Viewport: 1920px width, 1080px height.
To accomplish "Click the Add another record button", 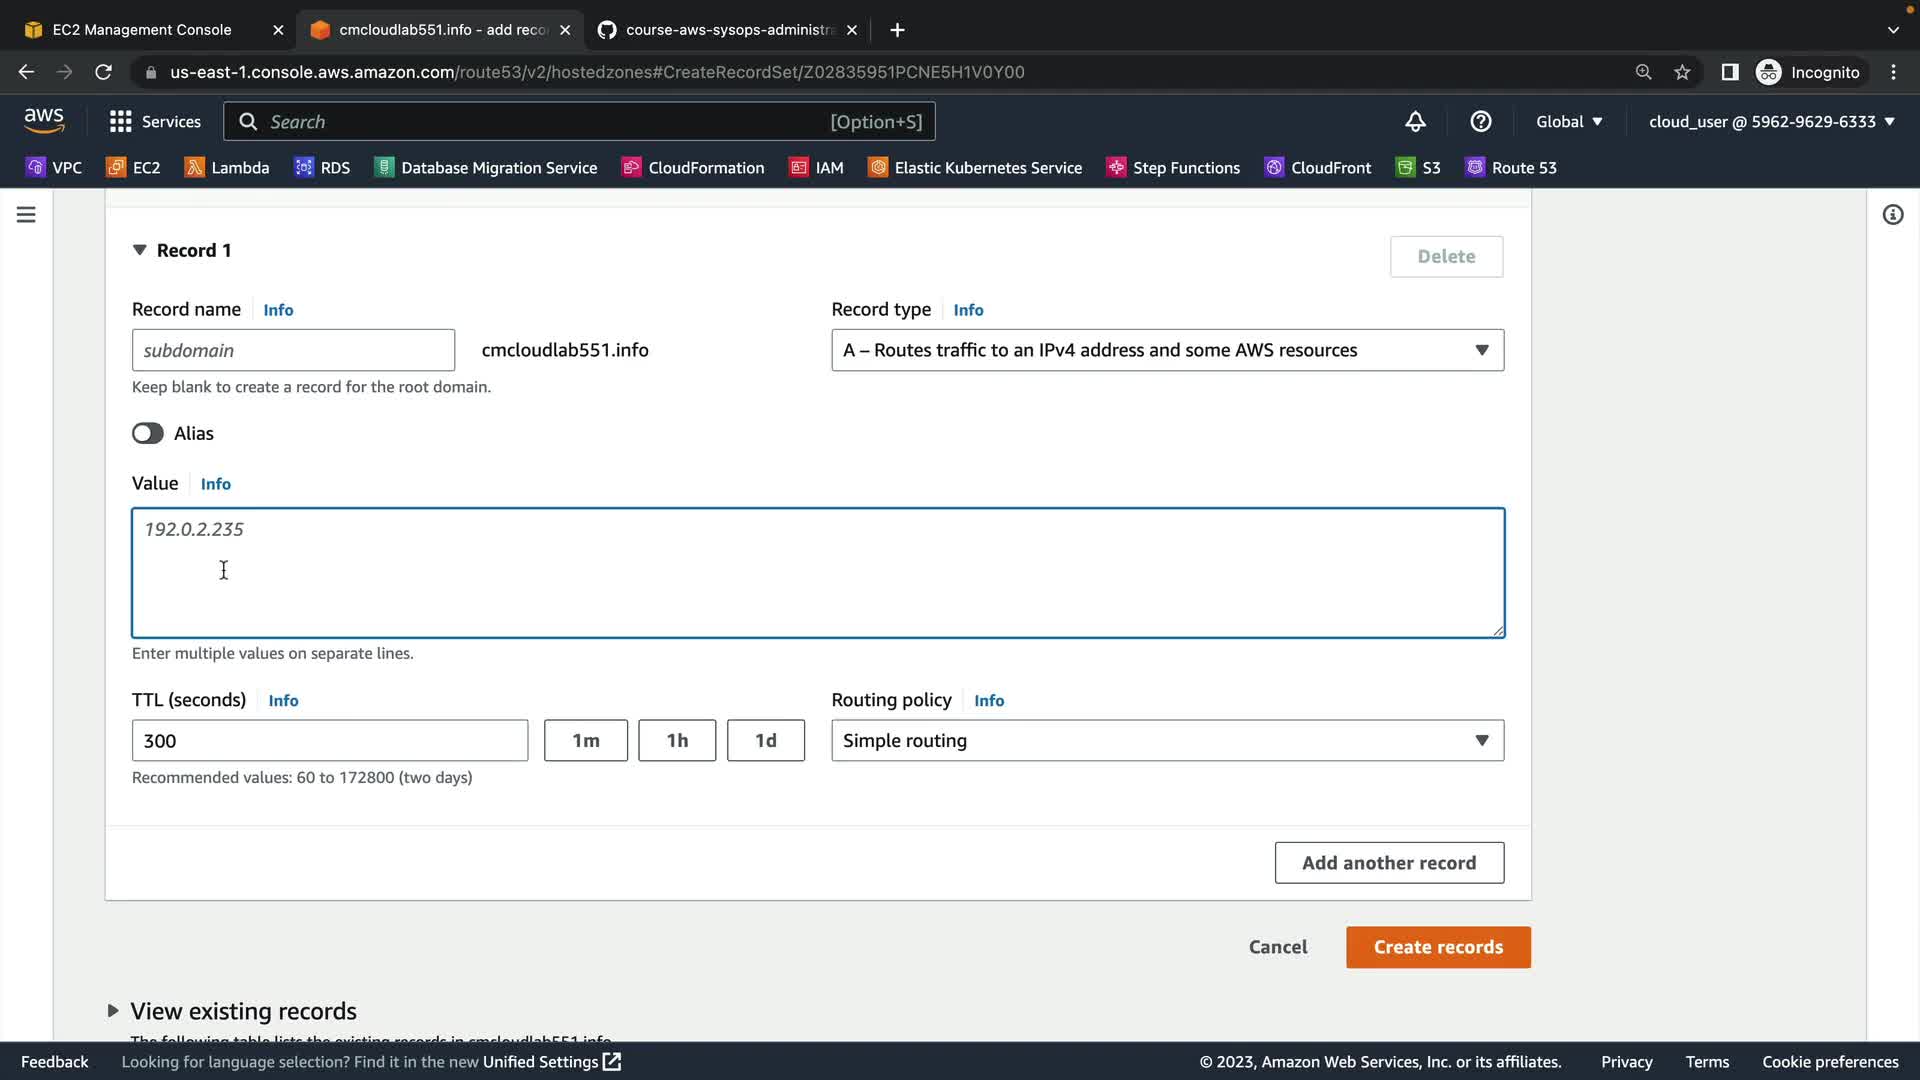I will tap(1388, 863).
